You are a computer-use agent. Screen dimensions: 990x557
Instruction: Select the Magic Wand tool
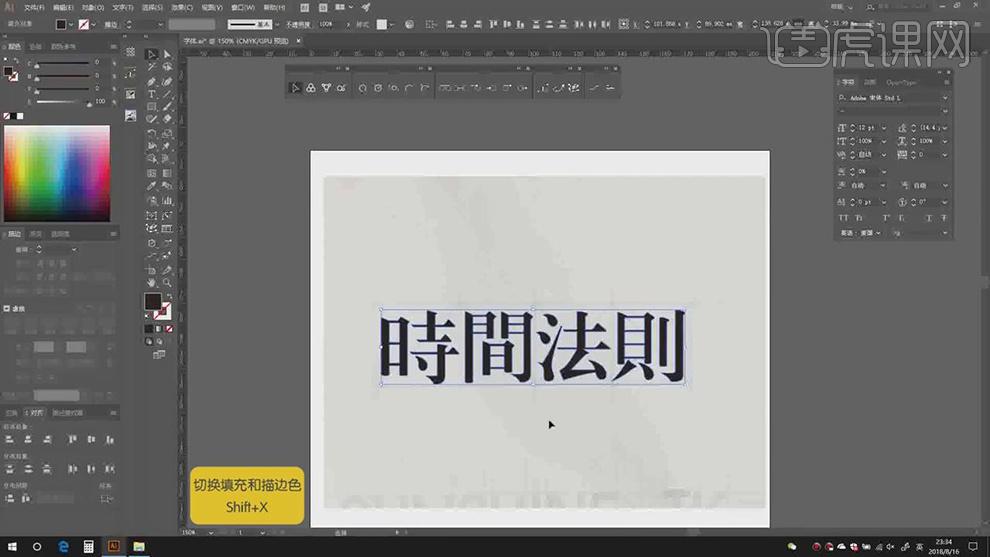[152, 67]
